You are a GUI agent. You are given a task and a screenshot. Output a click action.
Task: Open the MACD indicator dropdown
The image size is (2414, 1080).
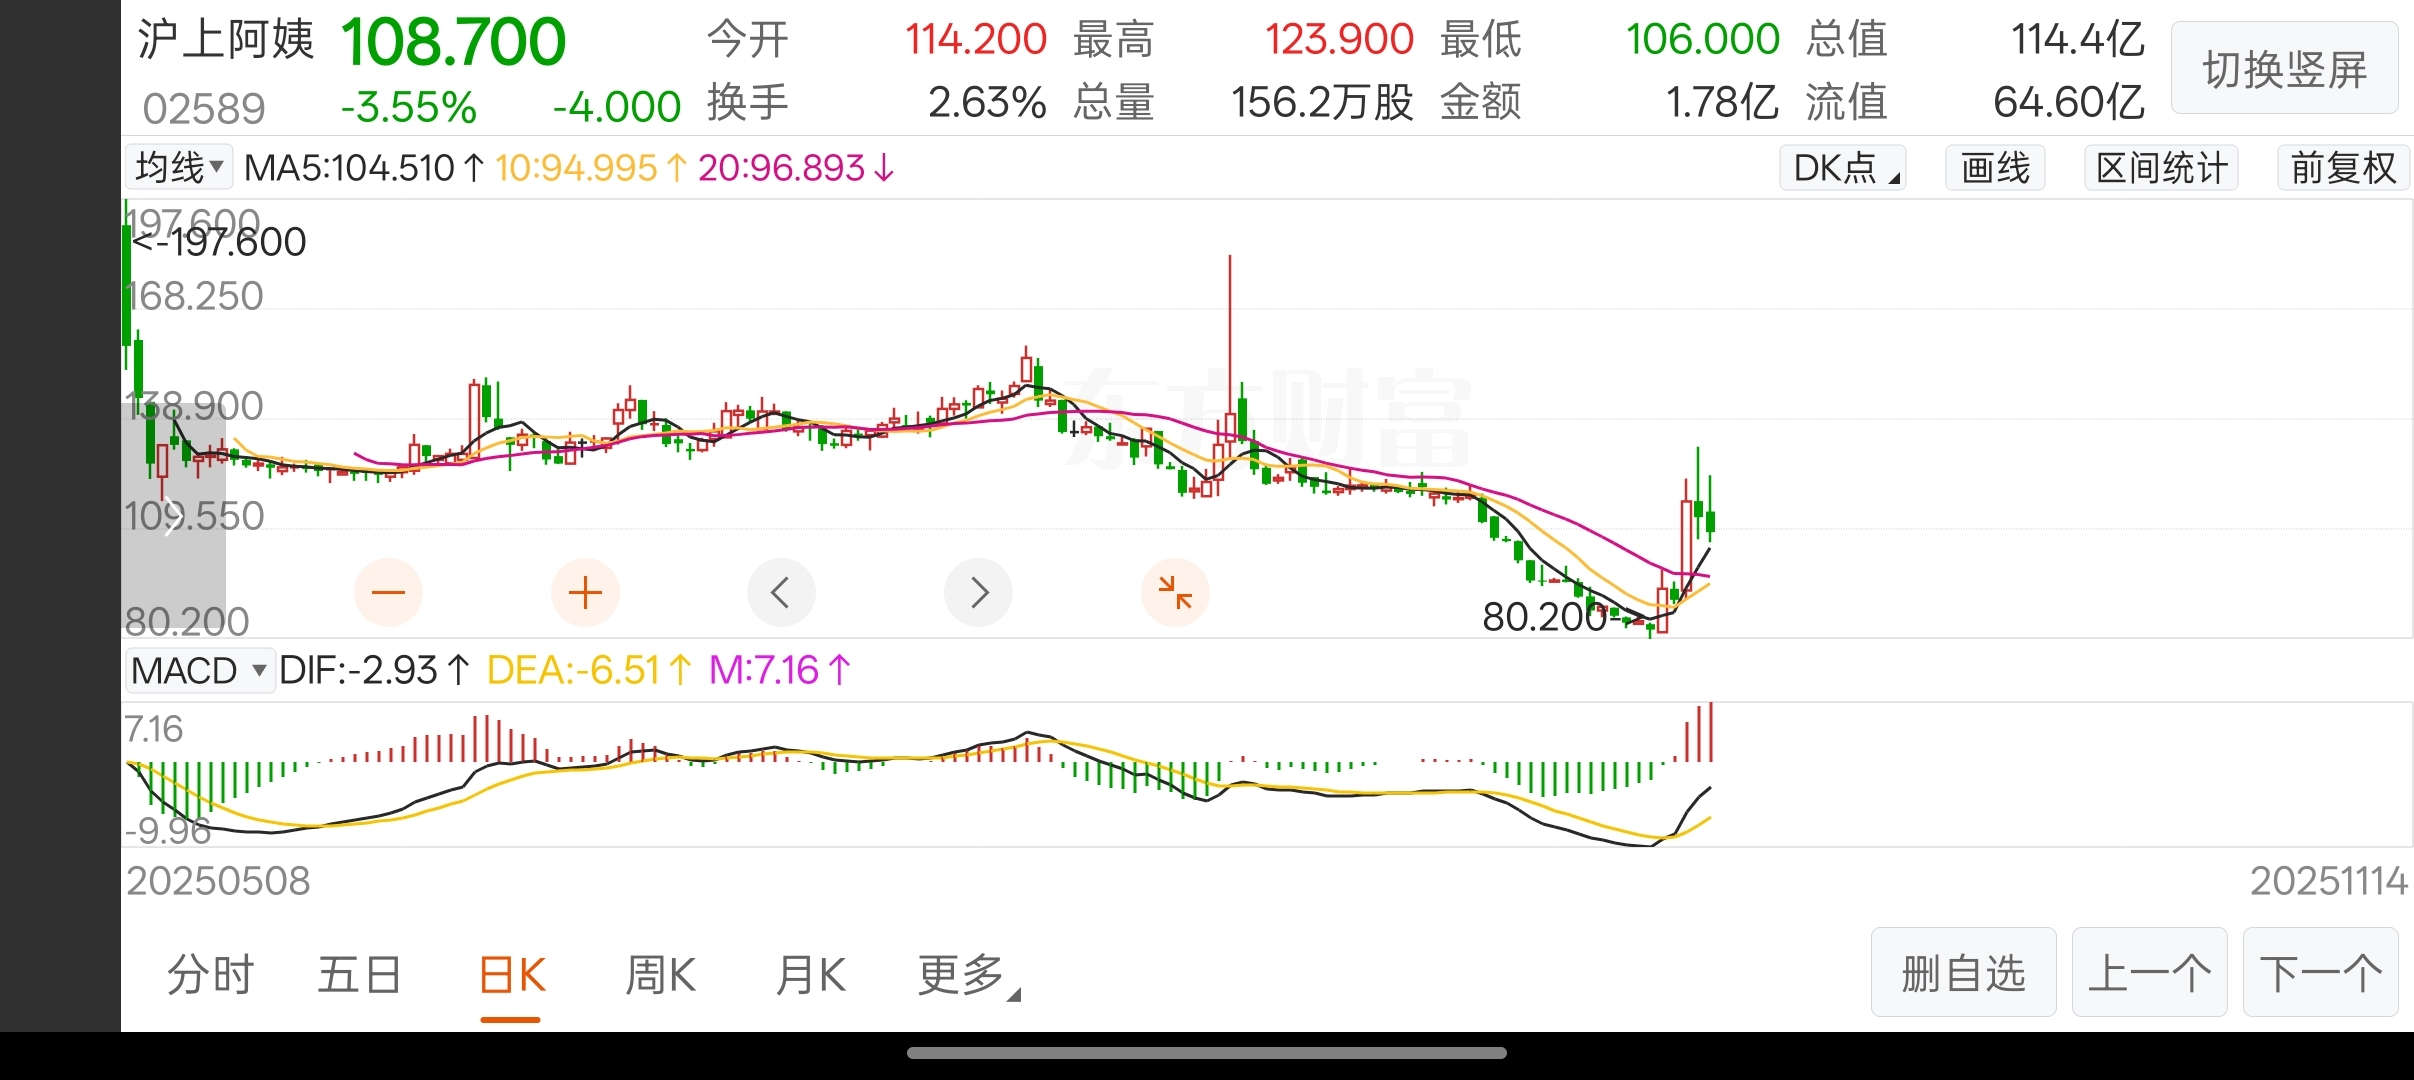[x=199, y=670]
